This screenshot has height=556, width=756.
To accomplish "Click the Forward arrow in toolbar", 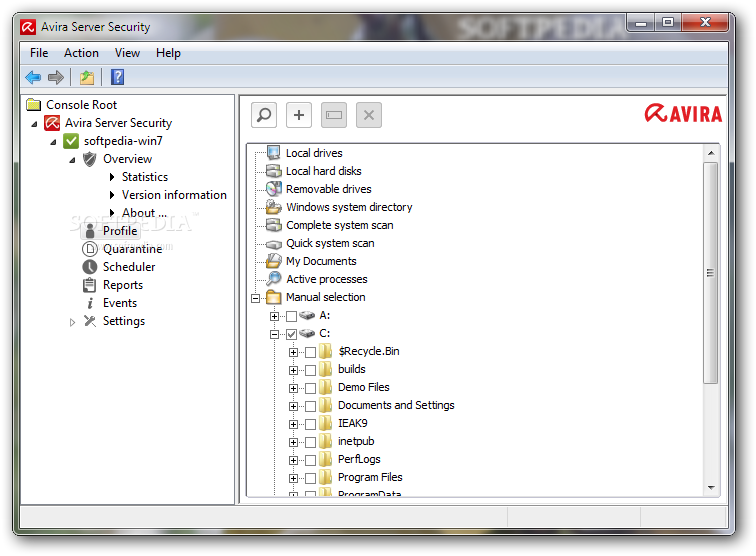I will pyautogui.click(x=56, y=77).
